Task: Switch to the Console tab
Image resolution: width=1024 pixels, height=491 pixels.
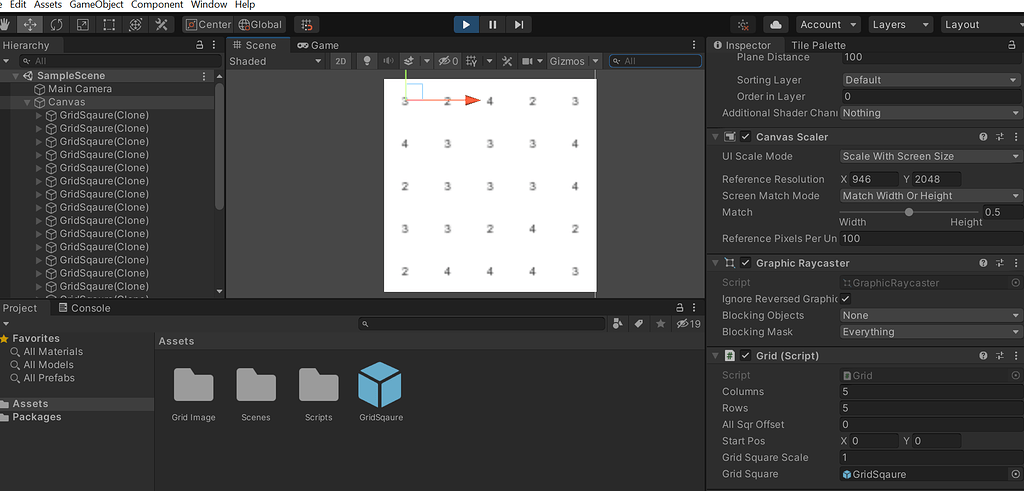Action: coord(84,308)
